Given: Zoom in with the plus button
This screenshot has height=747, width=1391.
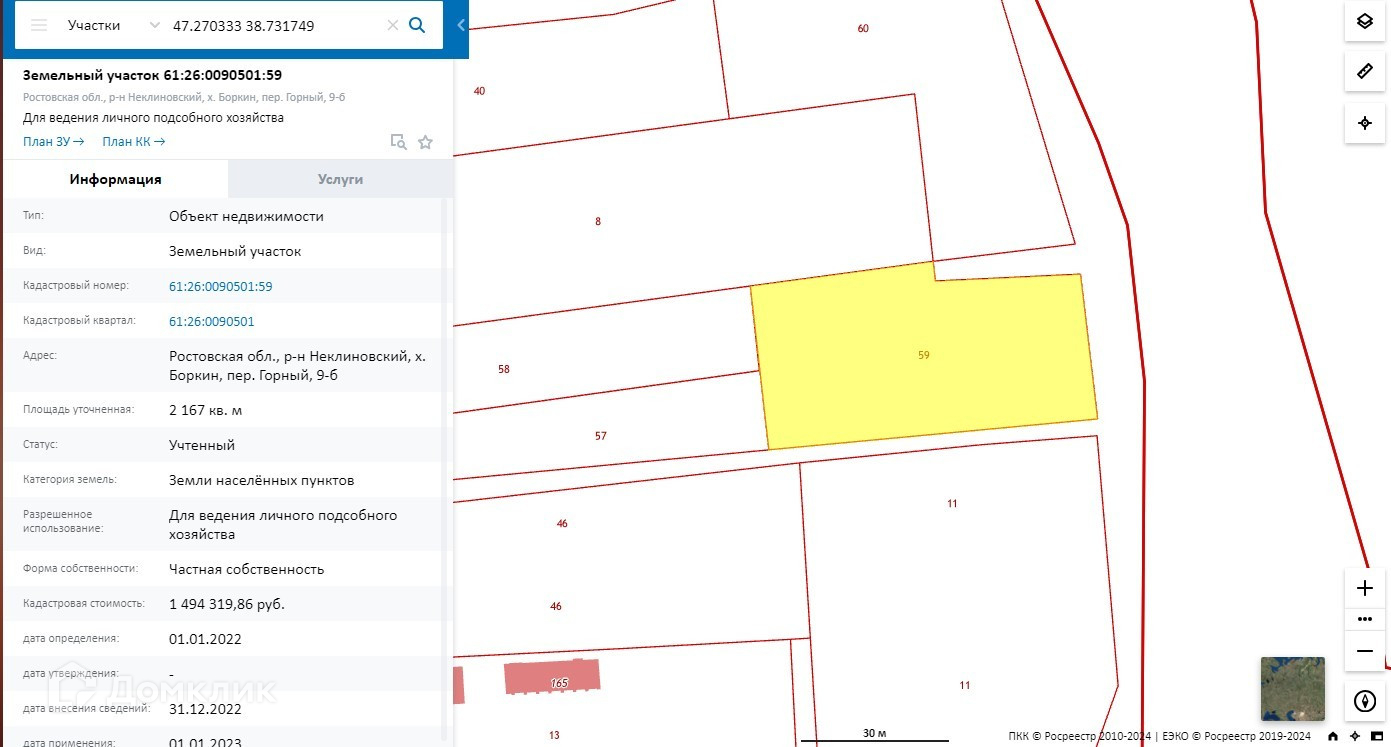Looking at the screenshot, I should [x=1365, y=588].
